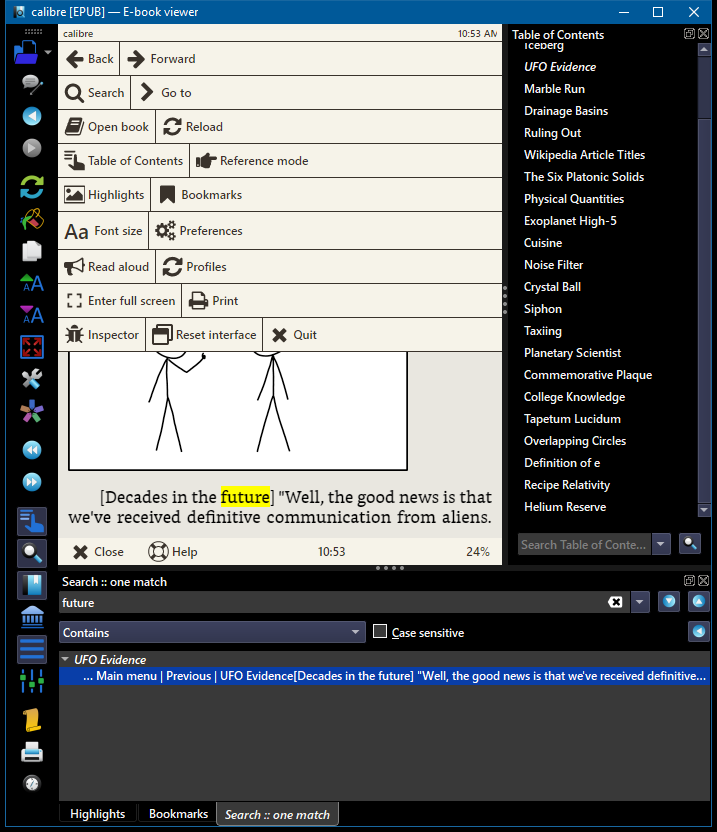Open Marble Run in Table of Contents

[555, 89]
